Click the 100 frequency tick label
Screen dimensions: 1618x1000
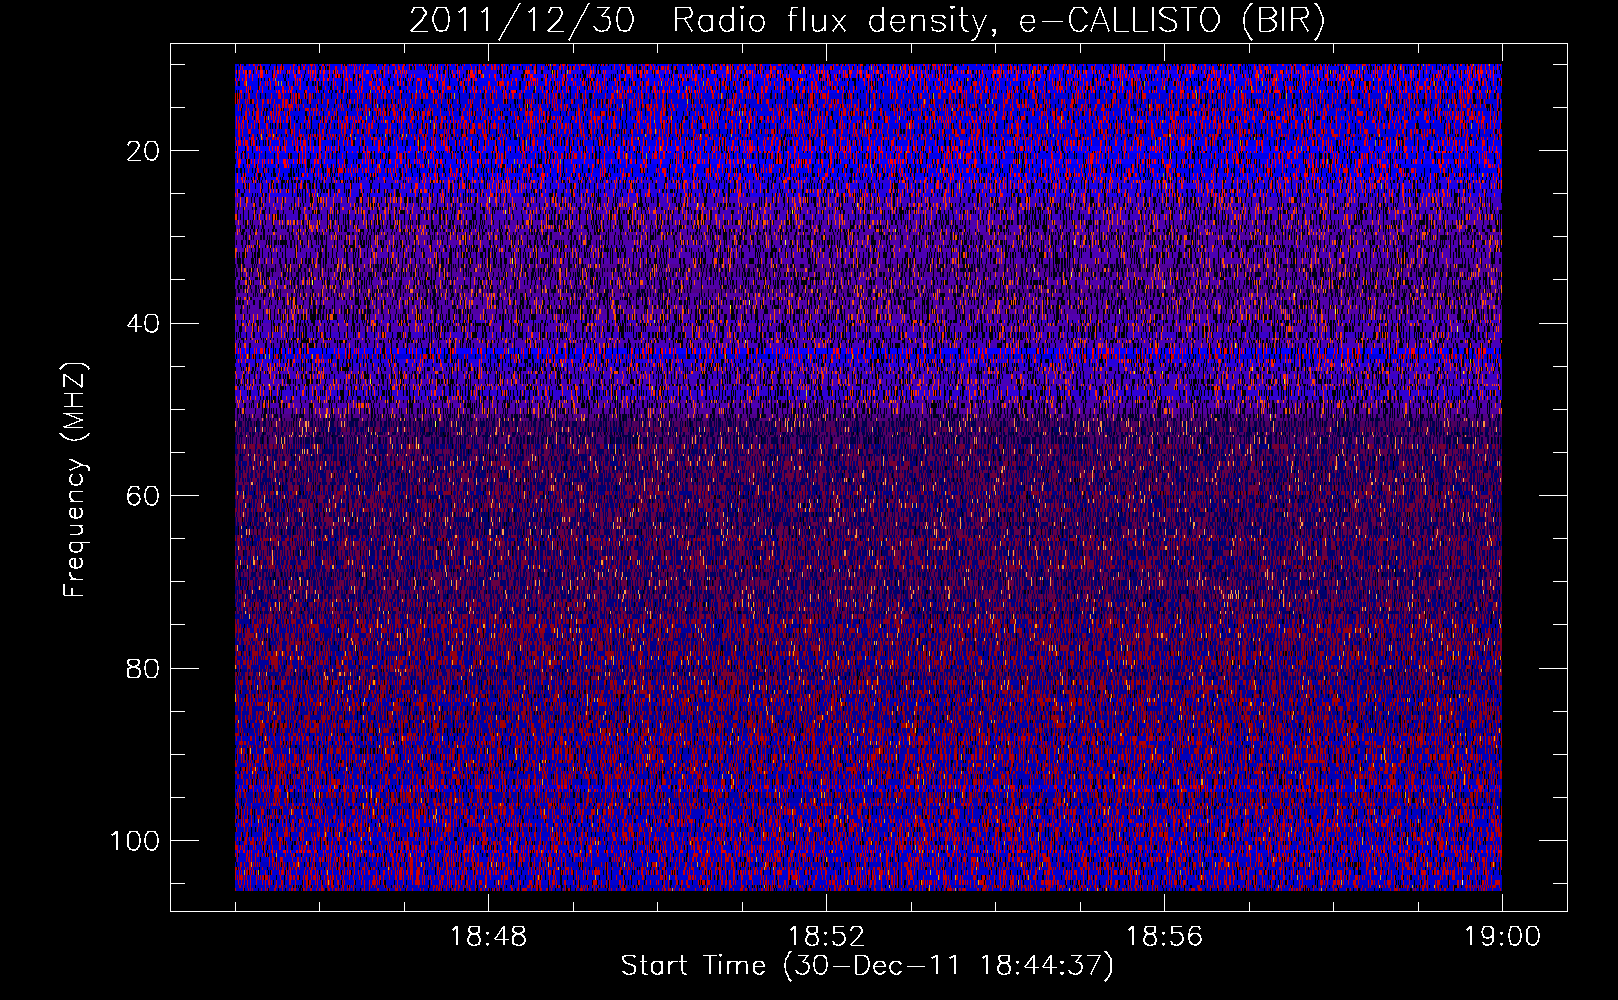point(135,841)
